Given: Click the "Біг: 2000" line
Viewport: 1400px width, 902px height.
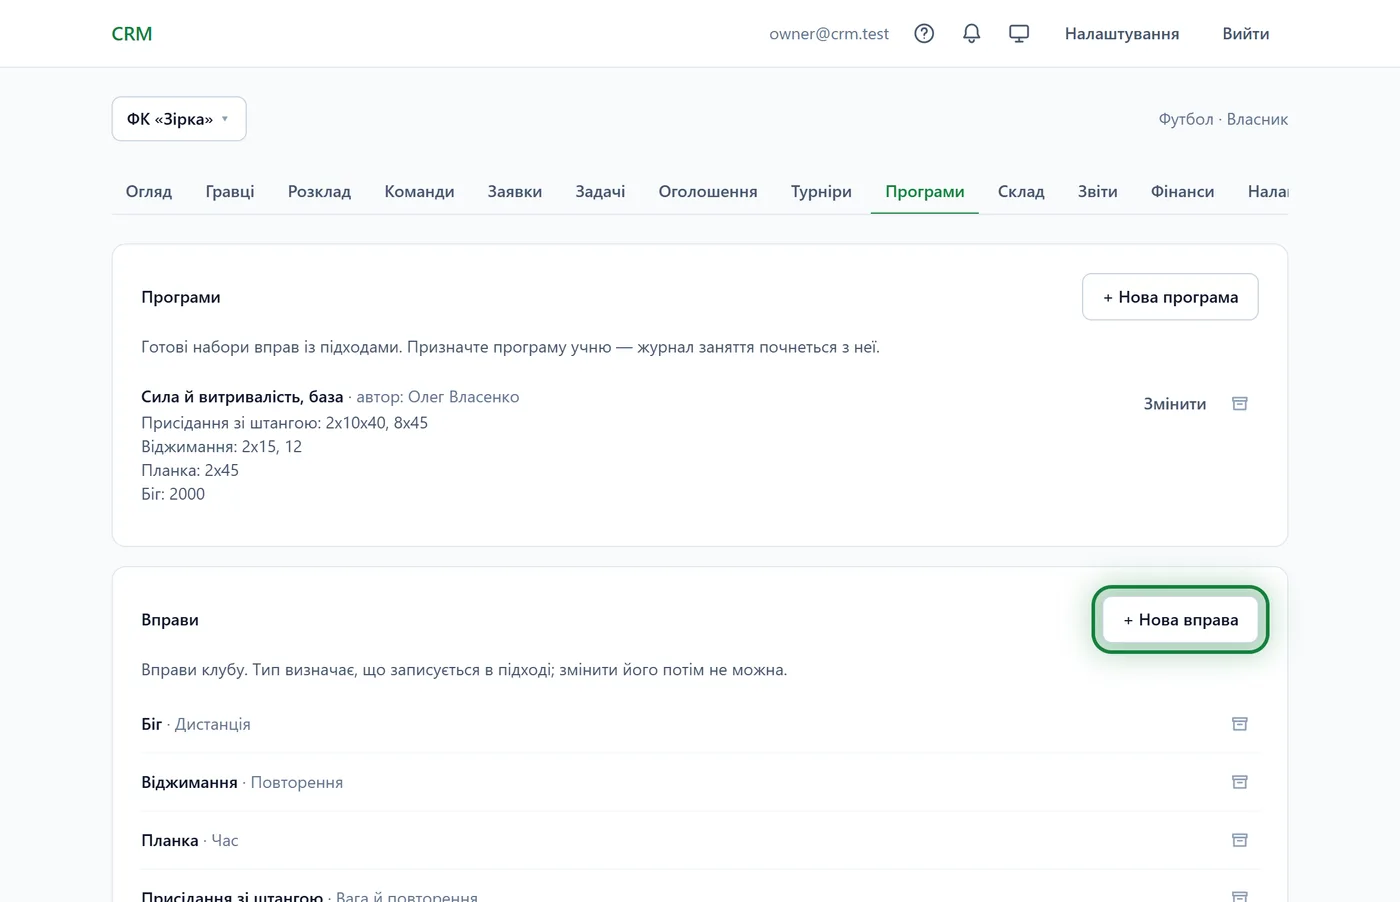Looking at the screenshot, I should click(173, 494).
